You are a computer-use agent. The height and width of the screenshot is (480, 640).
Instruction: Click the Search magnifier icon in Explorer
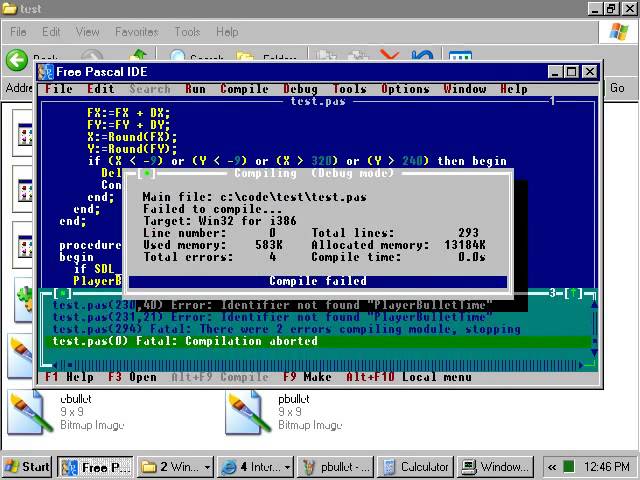click(x=178, y=55)
